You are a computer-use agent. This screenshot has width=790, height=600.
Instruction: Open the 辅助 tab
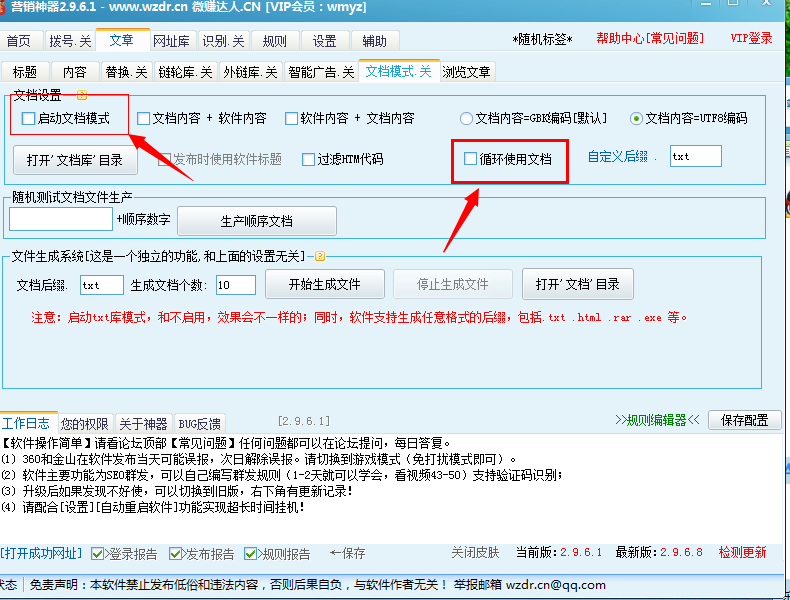[374, 41]
